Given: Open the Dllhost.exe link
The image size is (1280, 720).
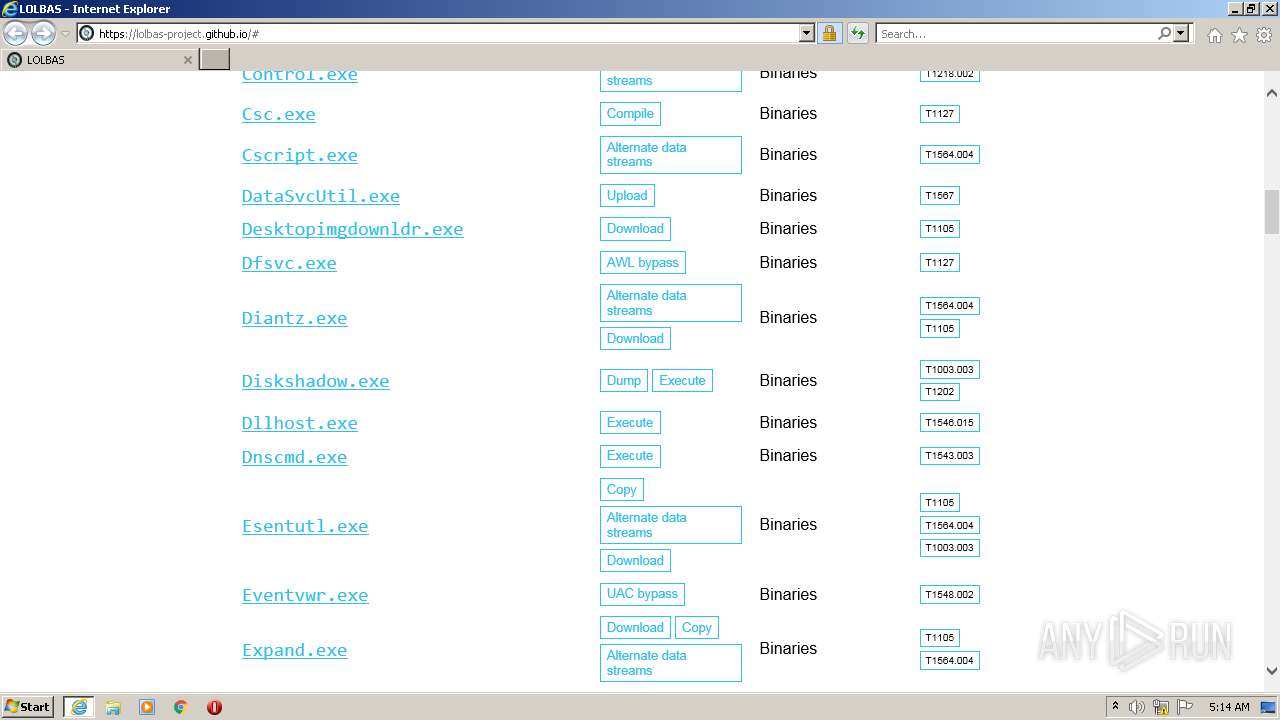Looking at the screenshot, I should point(299,423).
